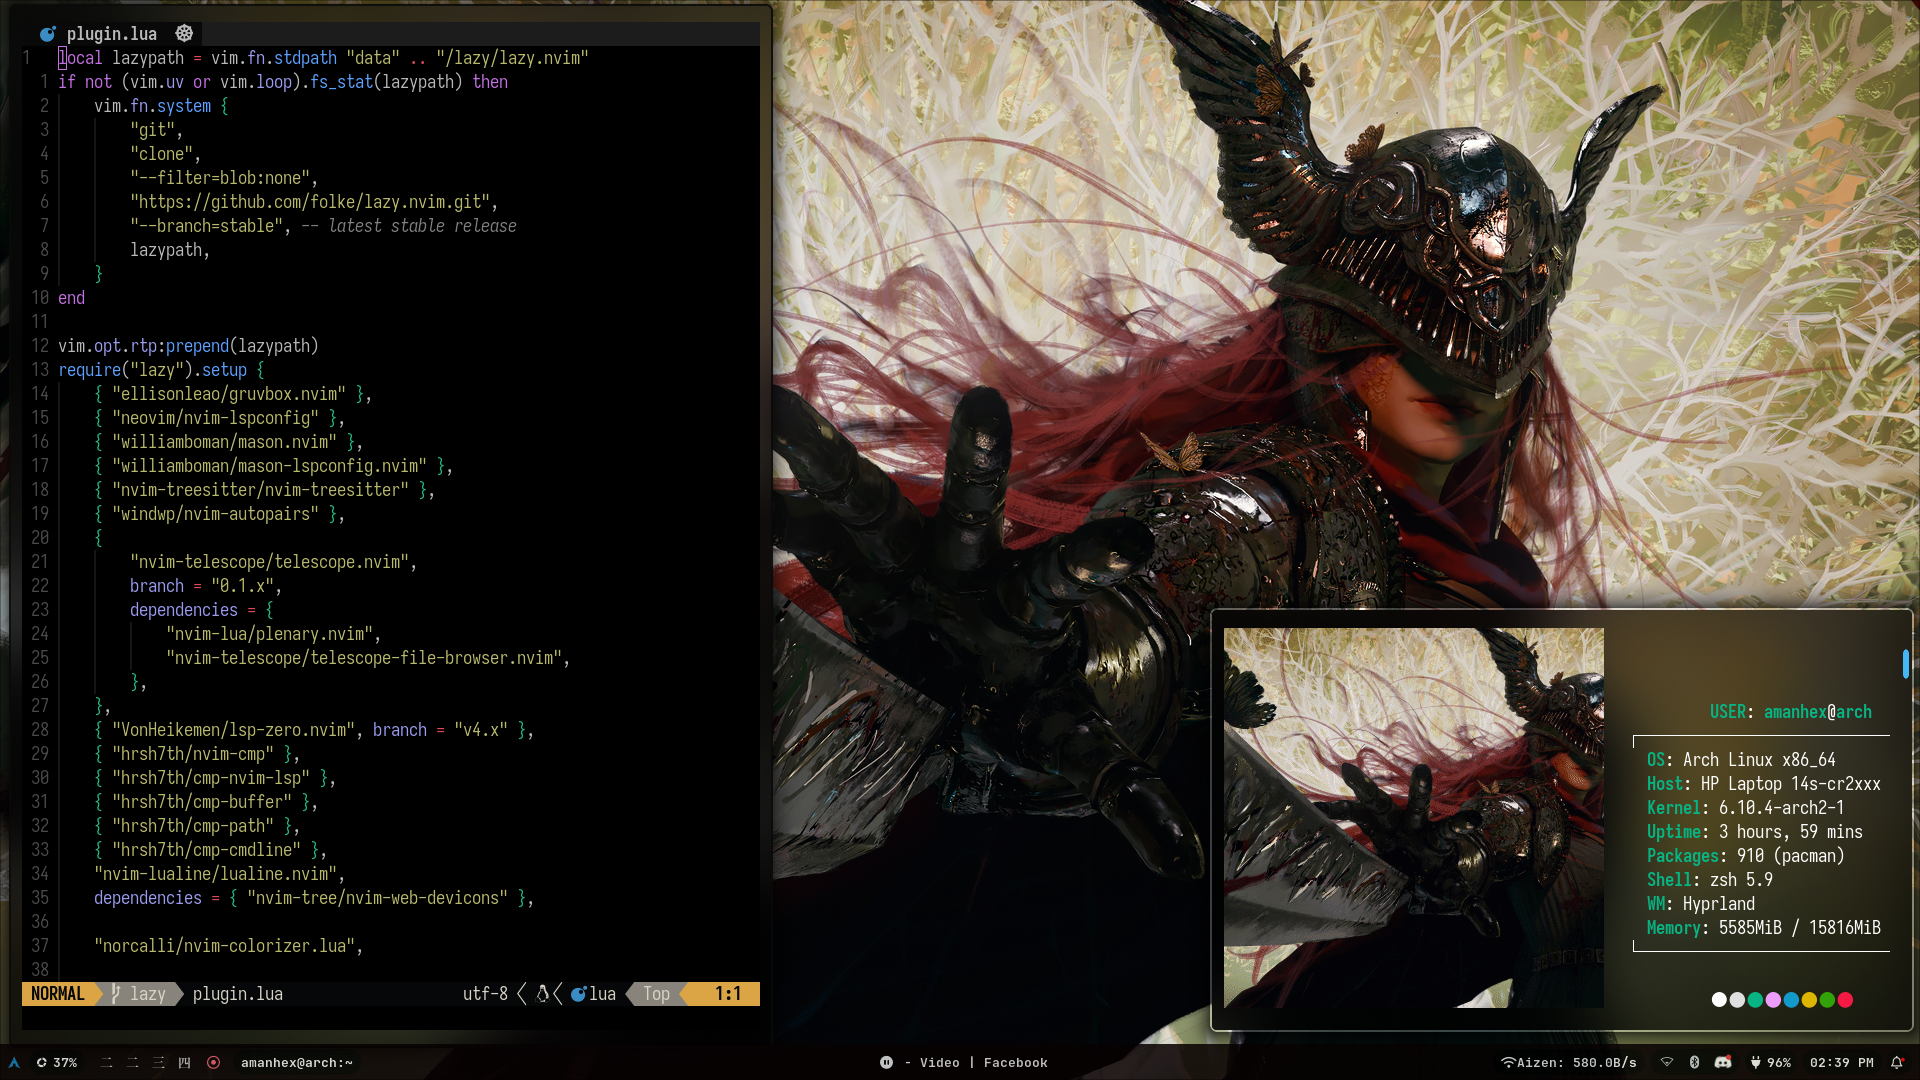This screenshot has height=1080, width=1920.
Task: Click the amanhex@arch window title
Action: 296,1063
